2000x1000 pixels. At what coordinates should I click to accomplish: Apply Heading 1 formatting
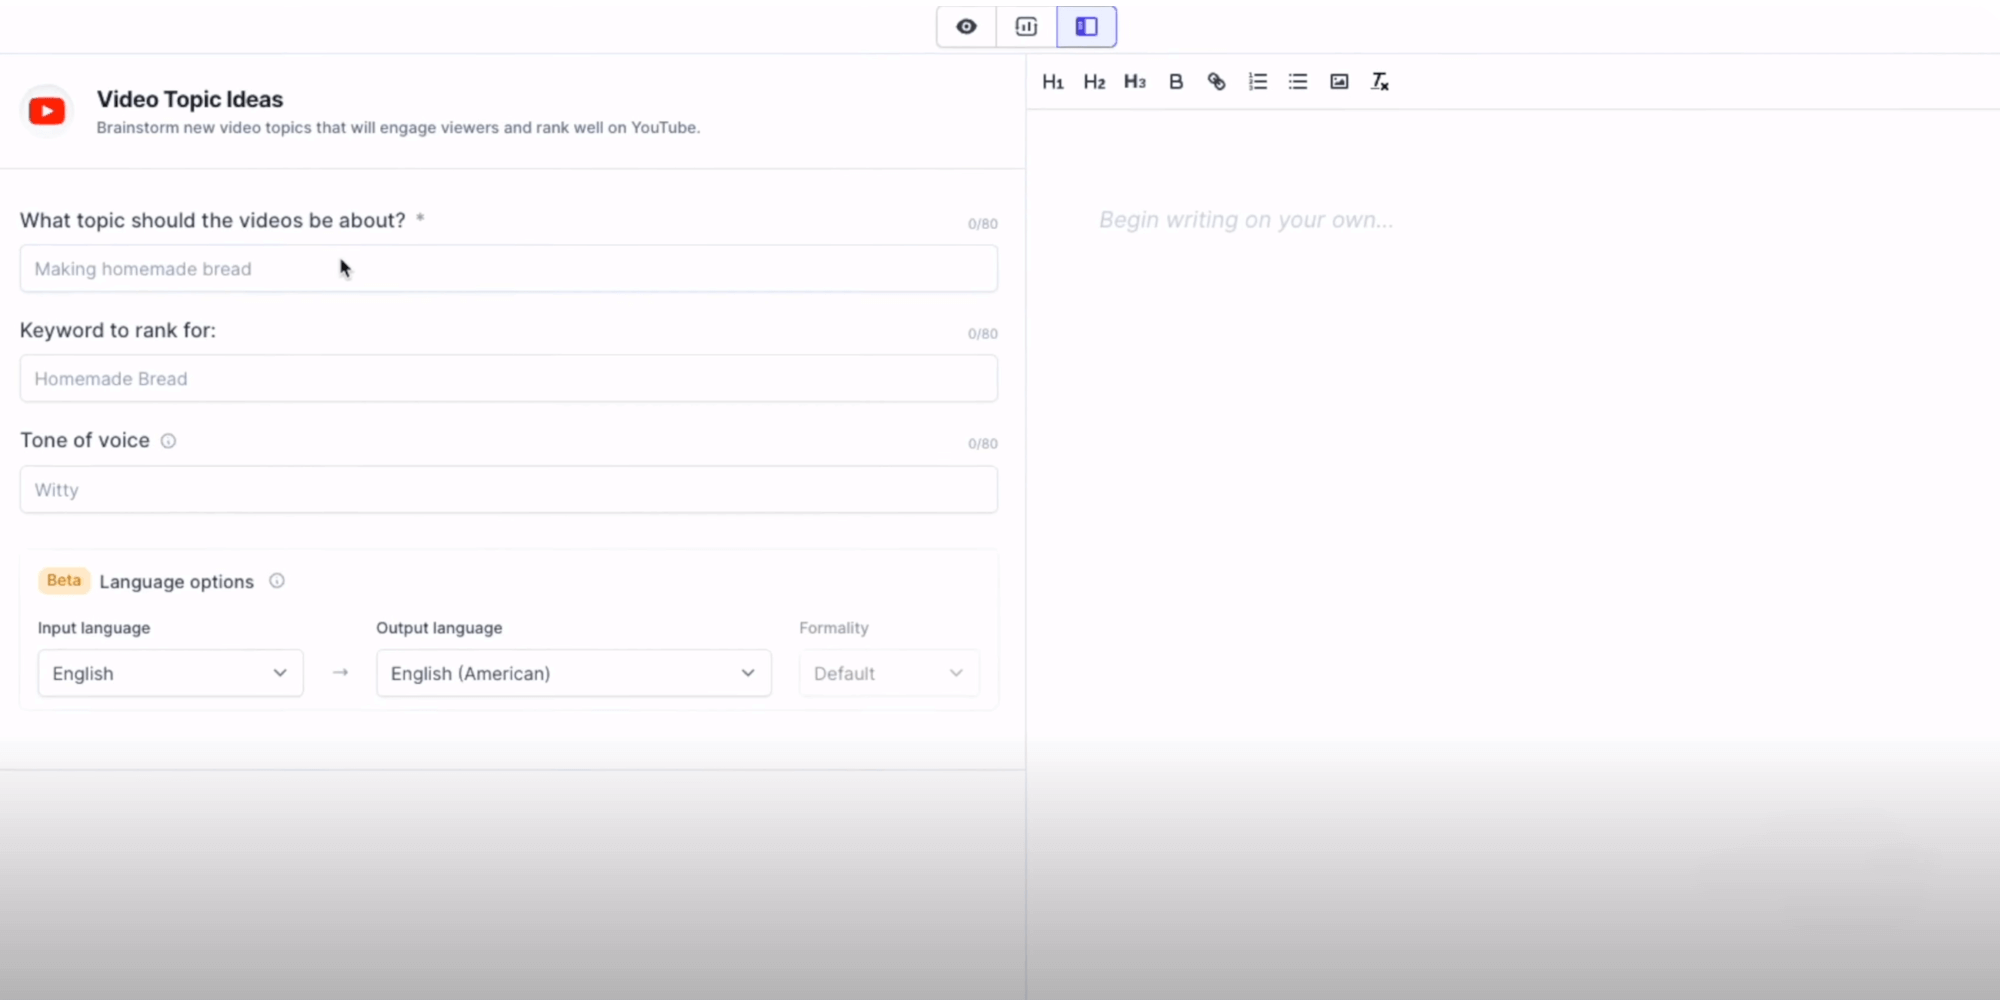click(1053, 82)
